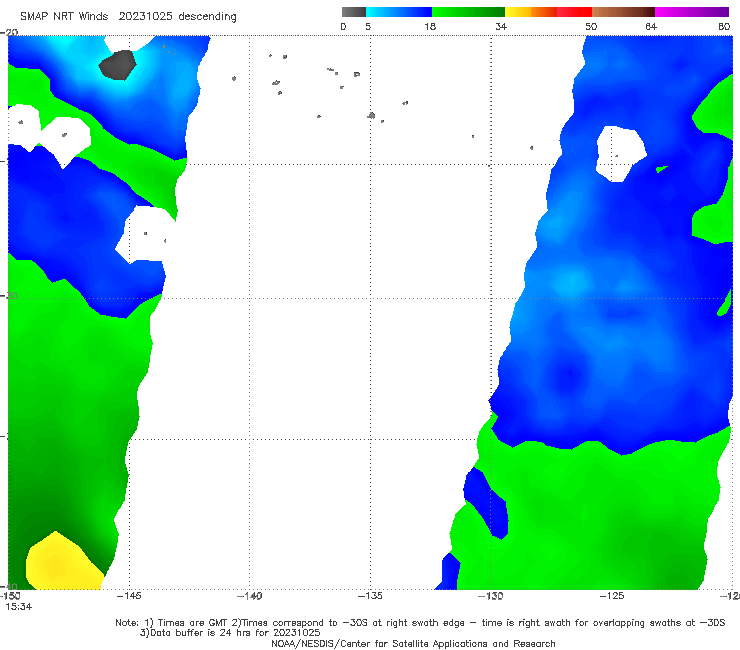Image resolution: width=740 pixels, height=650 pixels.
Task: Click the longitude label '-130'
Action: pyautogui.click(x=491, y=596)
